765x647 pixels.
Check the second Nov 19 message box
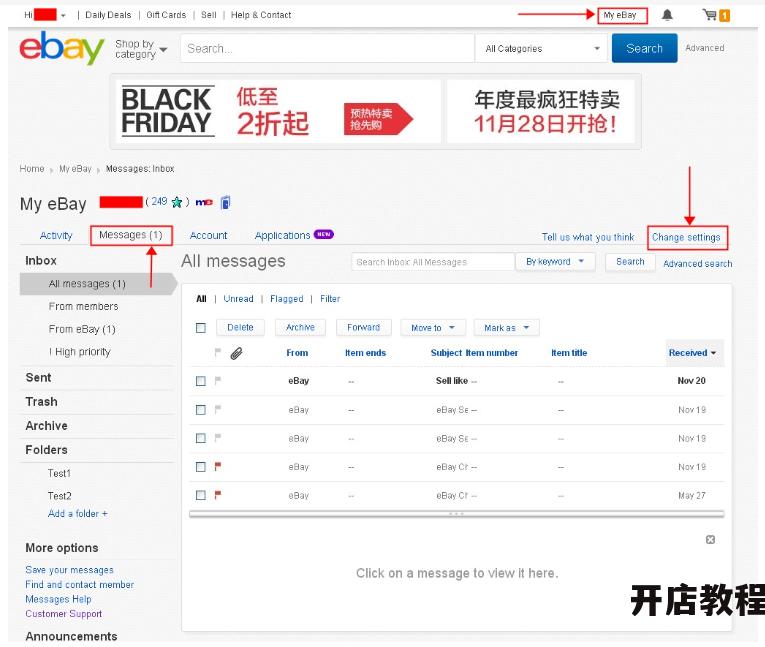coord(201,438)
